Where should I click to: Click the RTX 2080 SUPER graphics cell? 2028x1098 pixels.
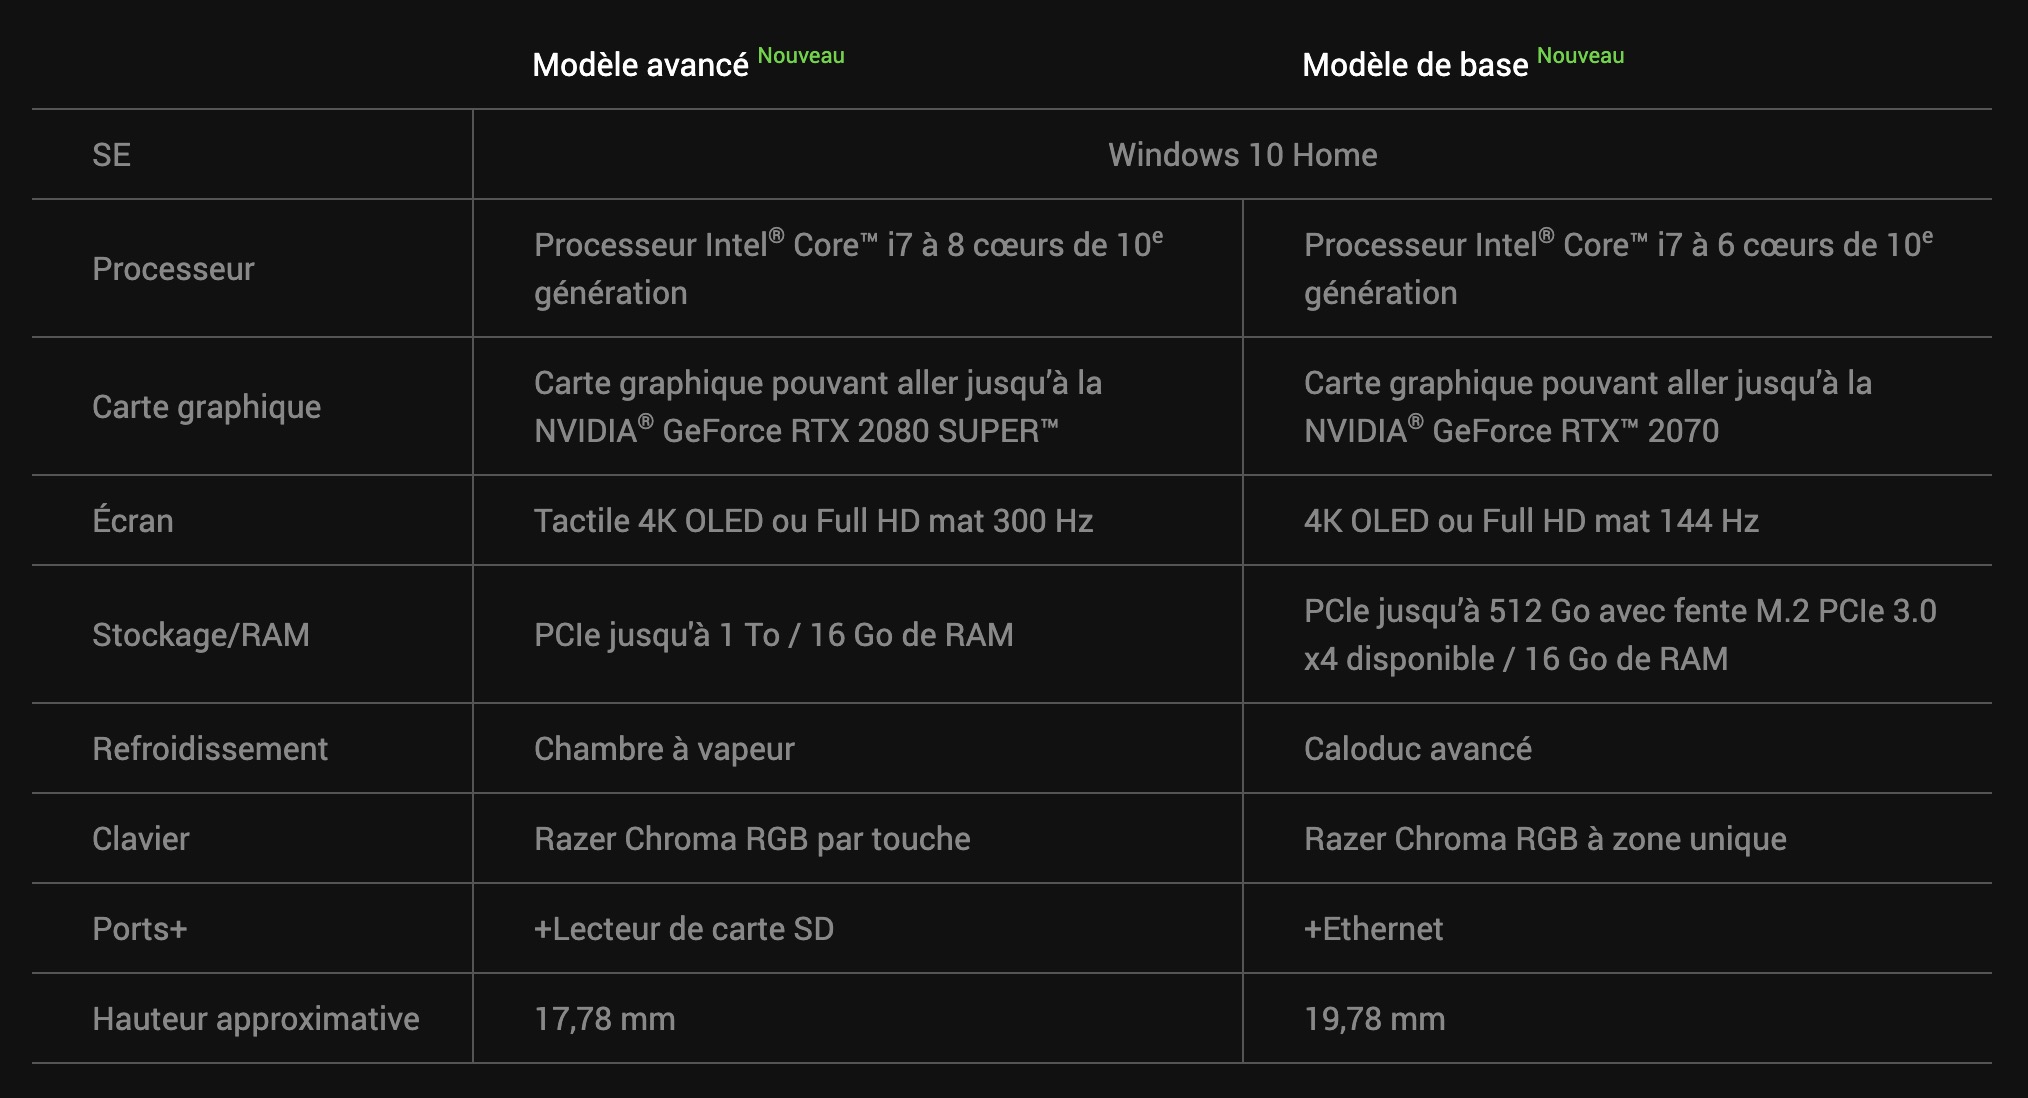(x=818, y=407)
